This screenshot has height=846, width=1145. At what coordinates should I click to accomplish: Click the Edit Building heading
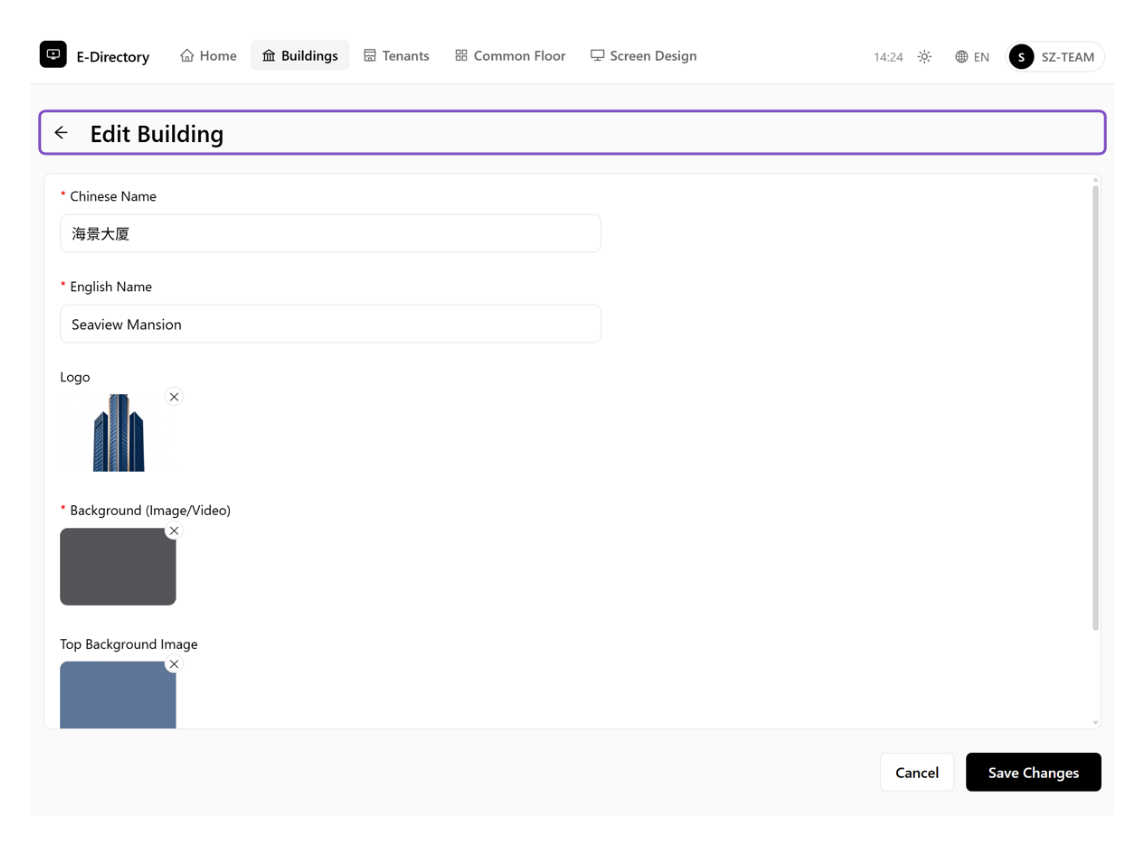coord(157,134)
